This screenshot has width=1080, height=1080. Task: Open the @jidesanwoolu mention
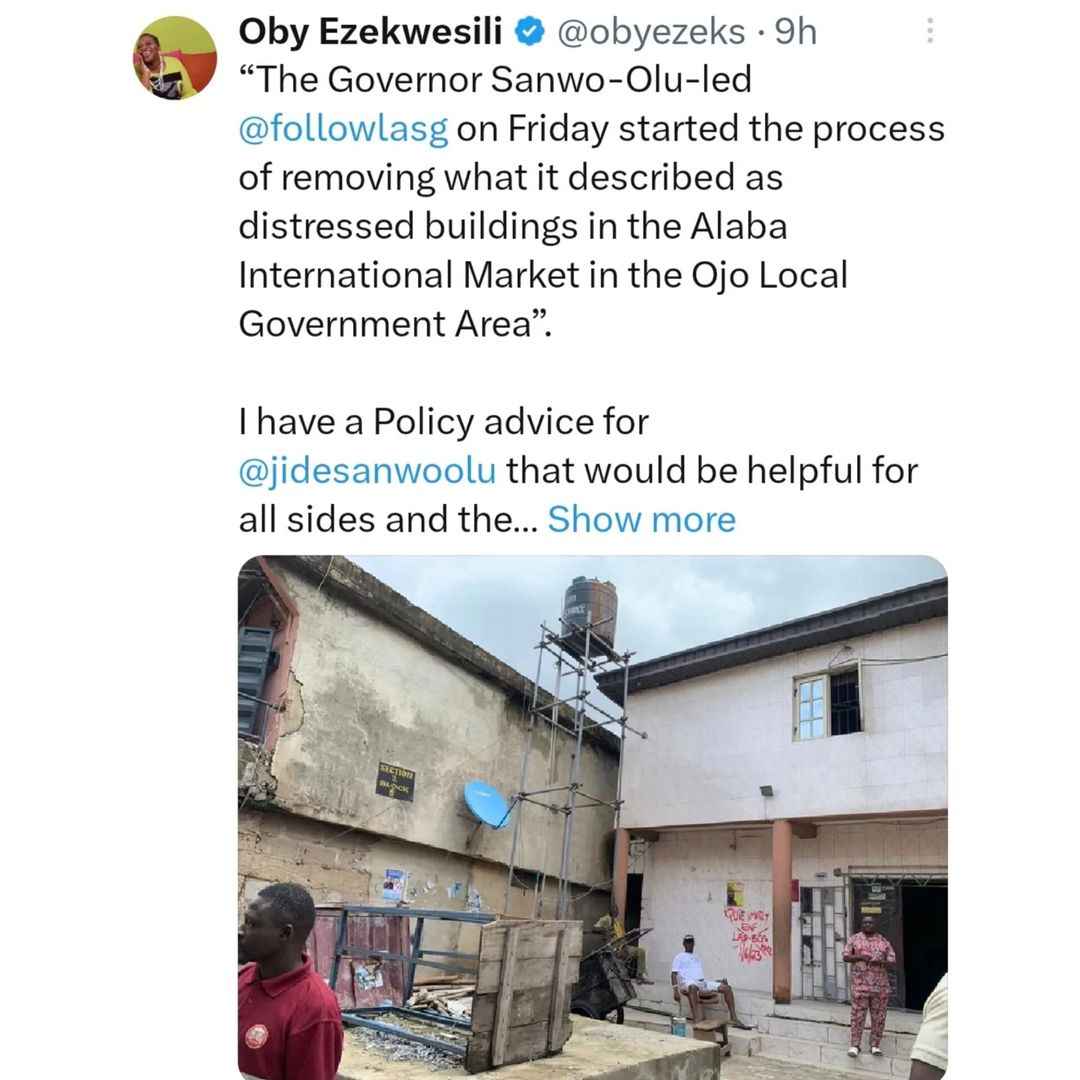pyautogui.click(x=367, y=470)
